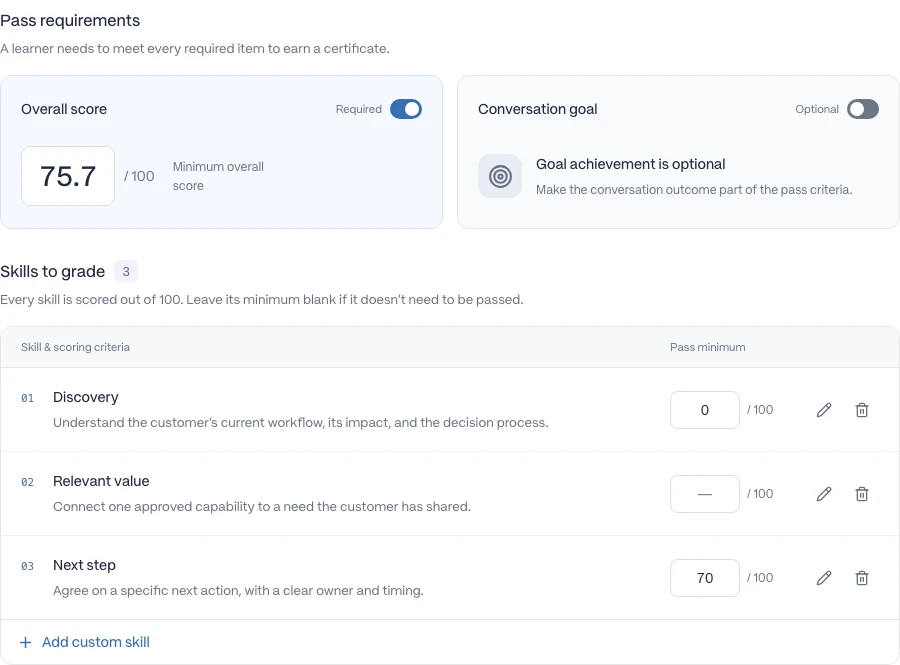Edit the Discovery skill with pencil icon
Viewport: 900px width, 665px height.
pyautogui.click(x=824, y=410)
